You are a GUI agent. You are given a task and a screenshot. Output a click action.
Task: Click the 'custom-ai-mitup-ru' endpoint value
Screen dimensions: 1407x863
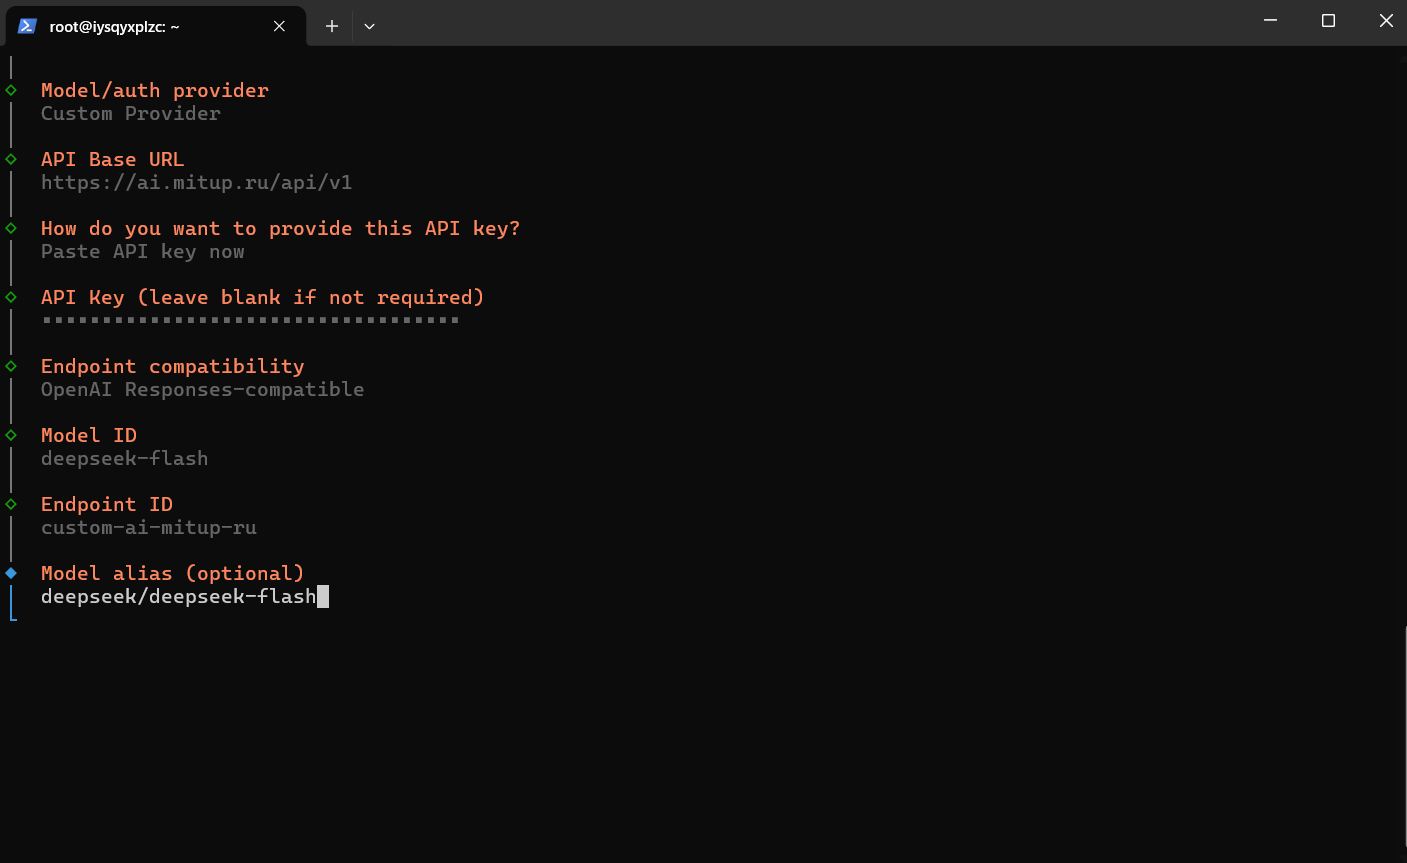click(149, 527)
